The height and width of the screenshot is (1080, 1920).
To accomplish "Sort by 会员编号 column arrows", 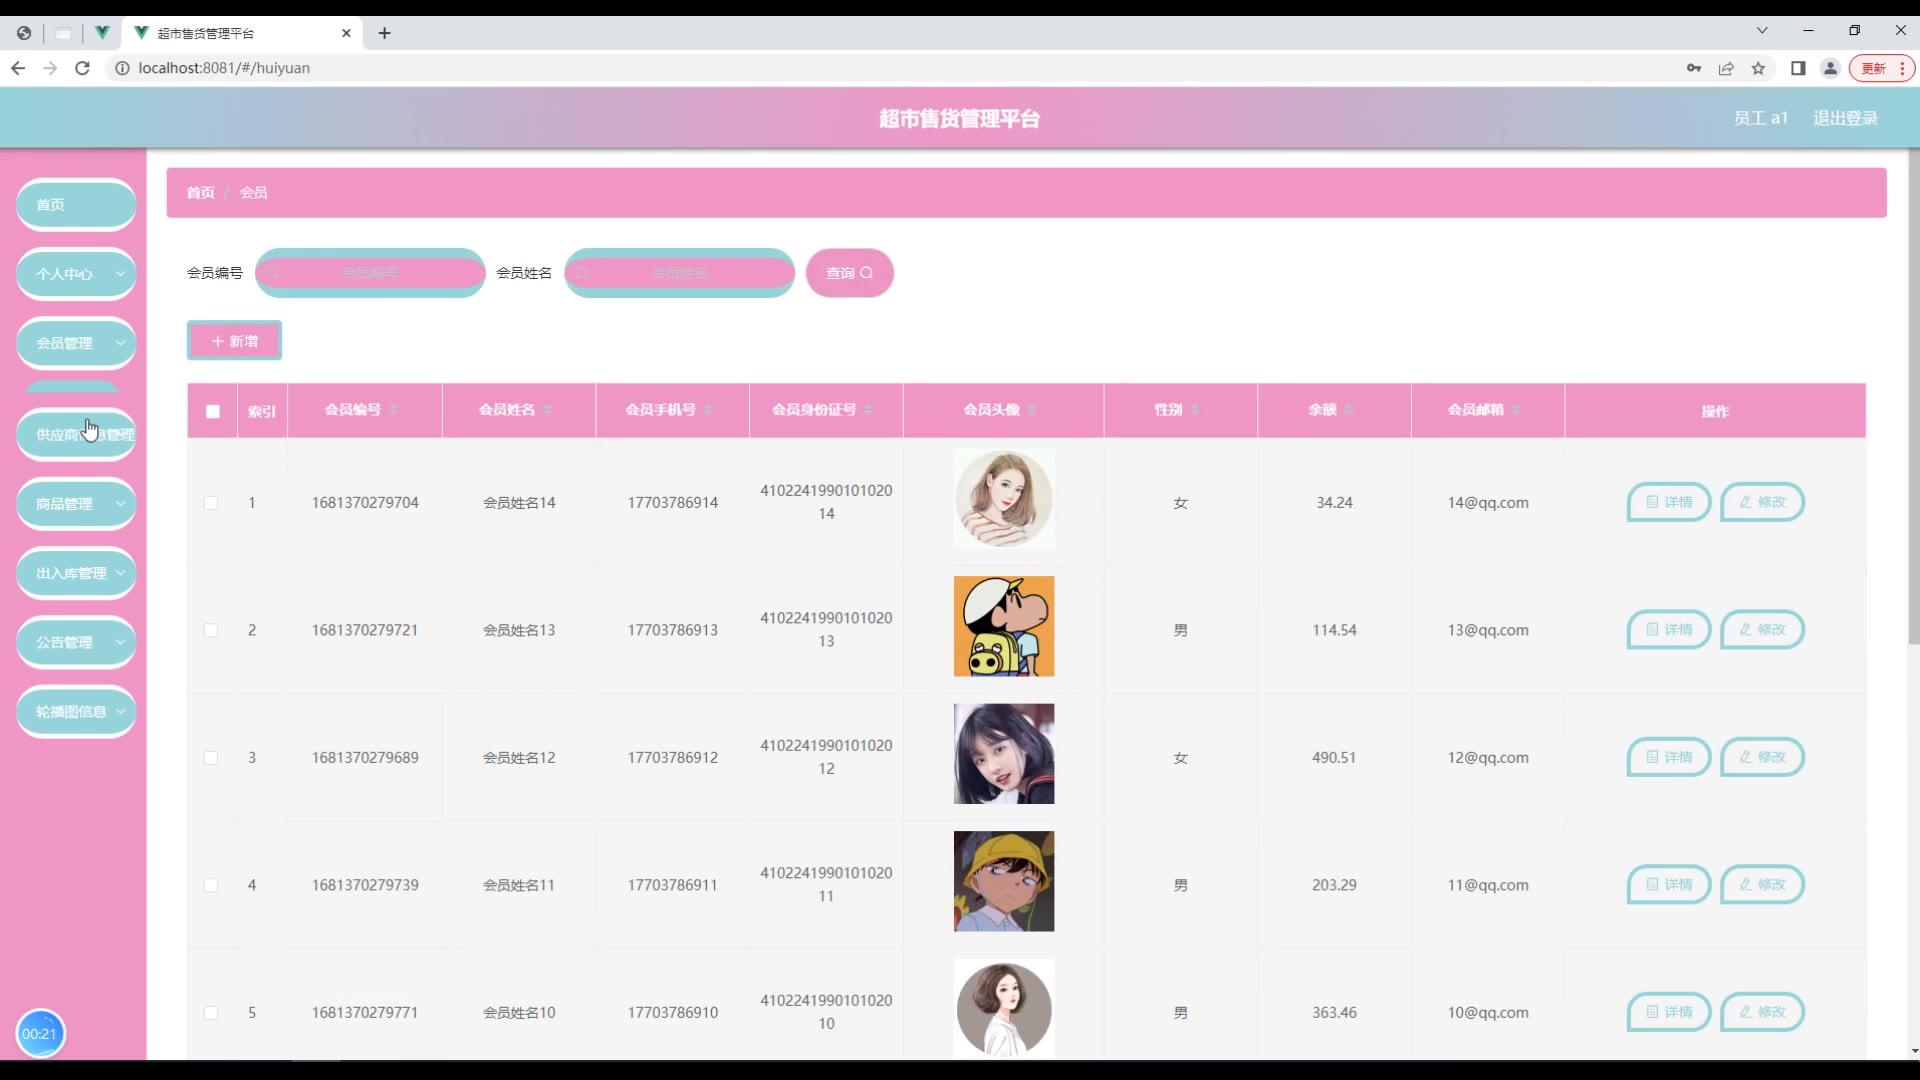I will tap(394, 410).
